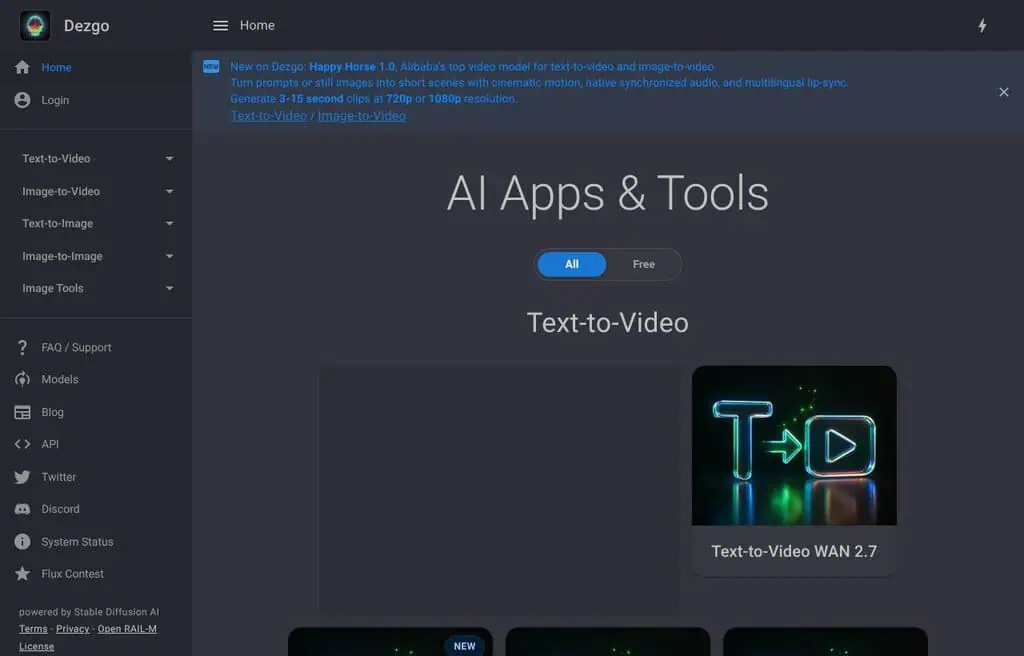The width and height of the screenshot is (1024, 656).
Task: Open the Privacy link
Action: point(72,629)
